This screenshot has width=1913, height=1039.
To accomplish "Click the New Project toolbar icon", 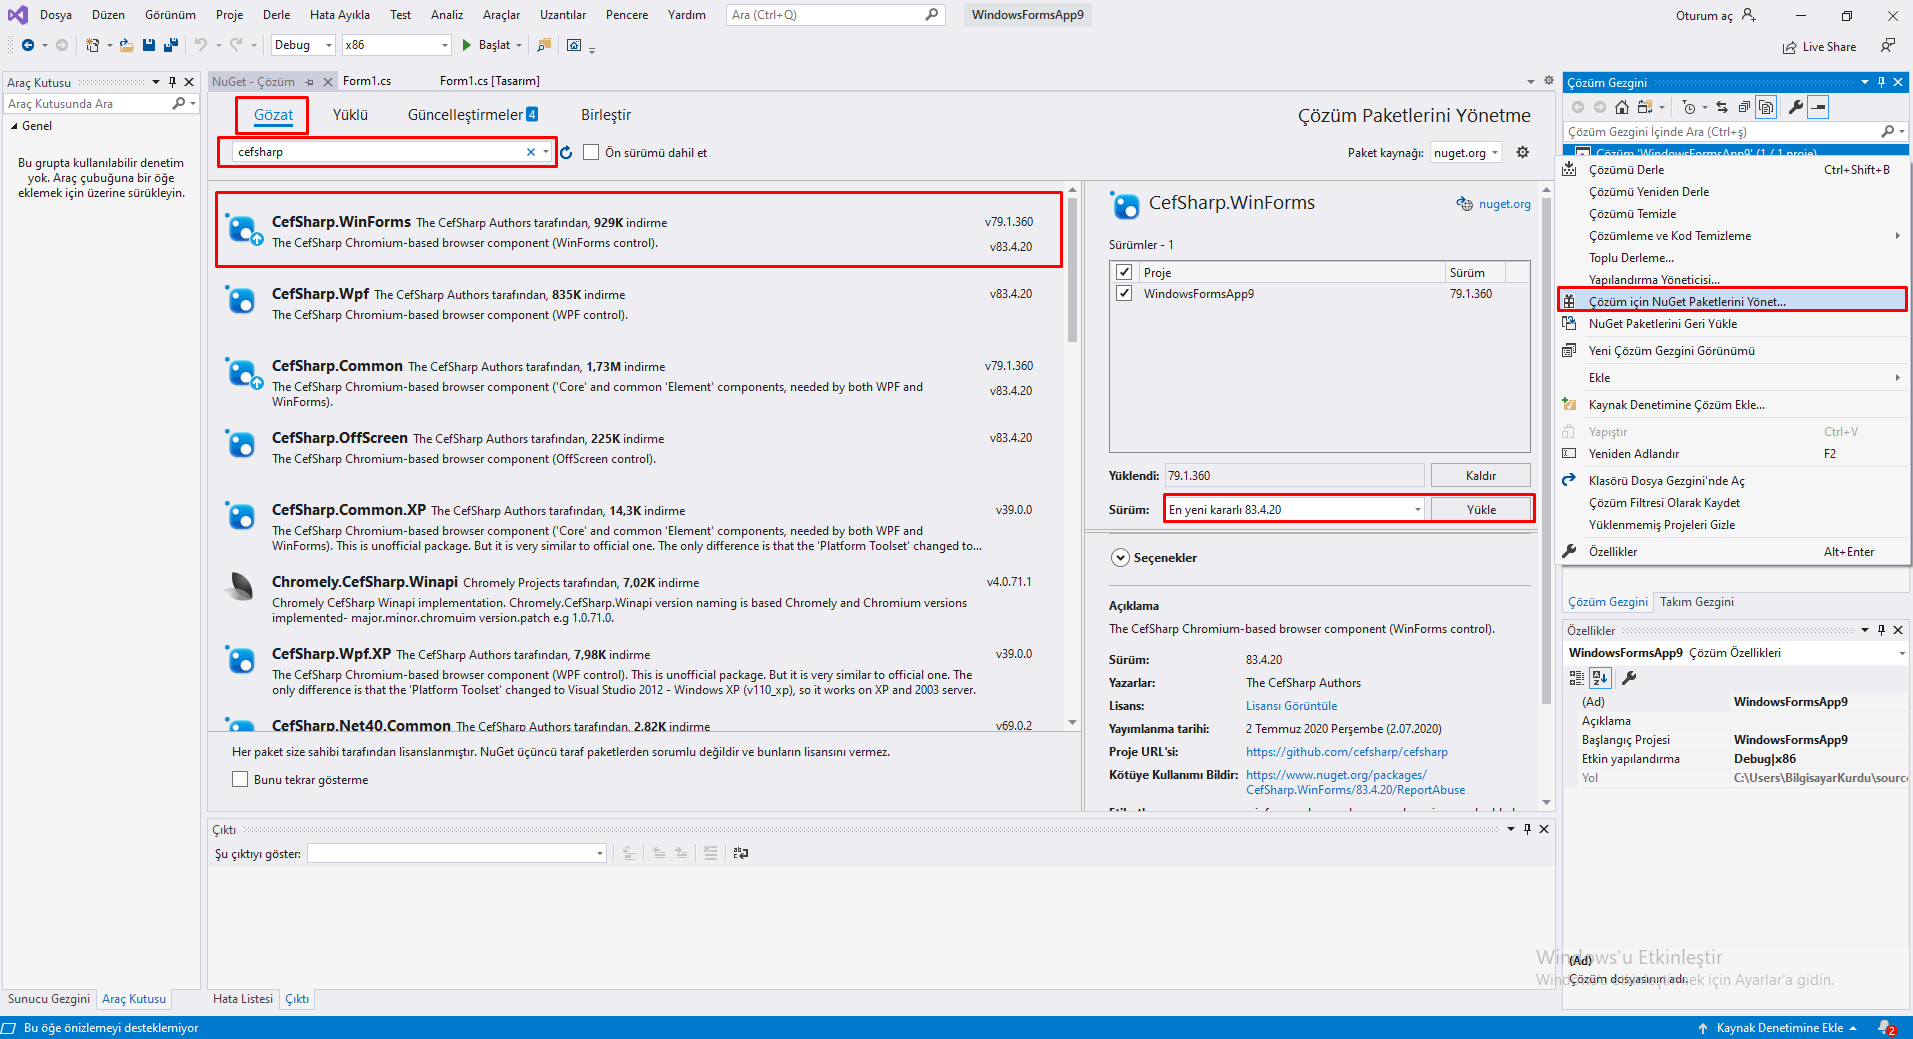I will [93, 45].
